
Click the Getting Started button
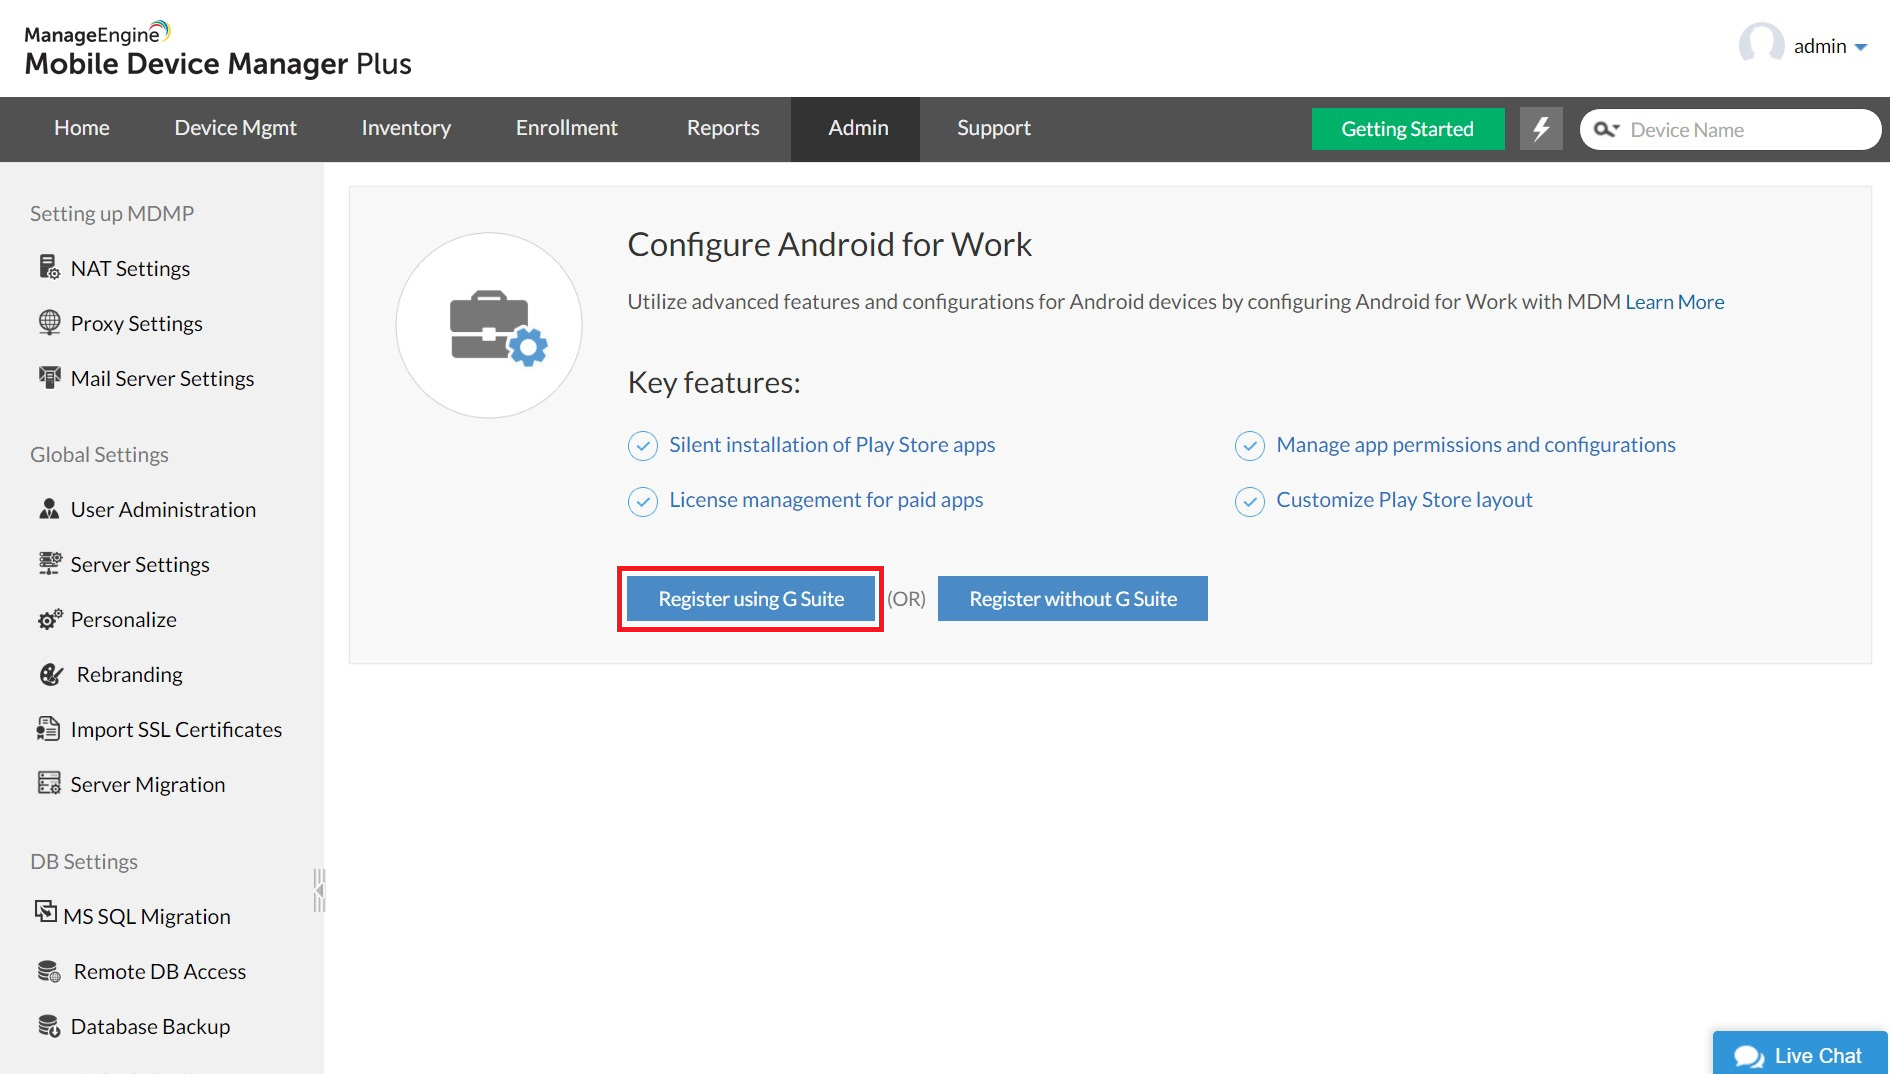coord(1407,129)
